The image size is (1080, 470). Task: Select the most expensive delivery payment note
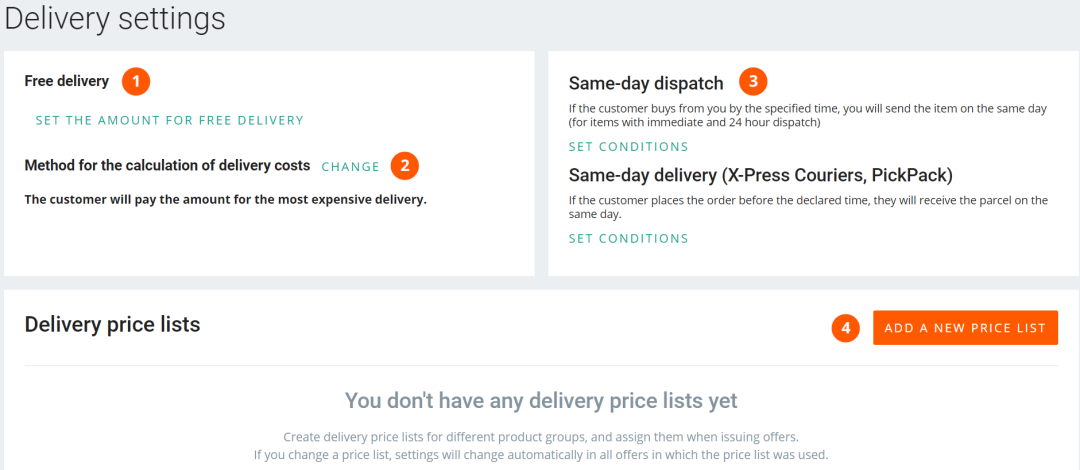pyautogui.click(x=225, y=199)
